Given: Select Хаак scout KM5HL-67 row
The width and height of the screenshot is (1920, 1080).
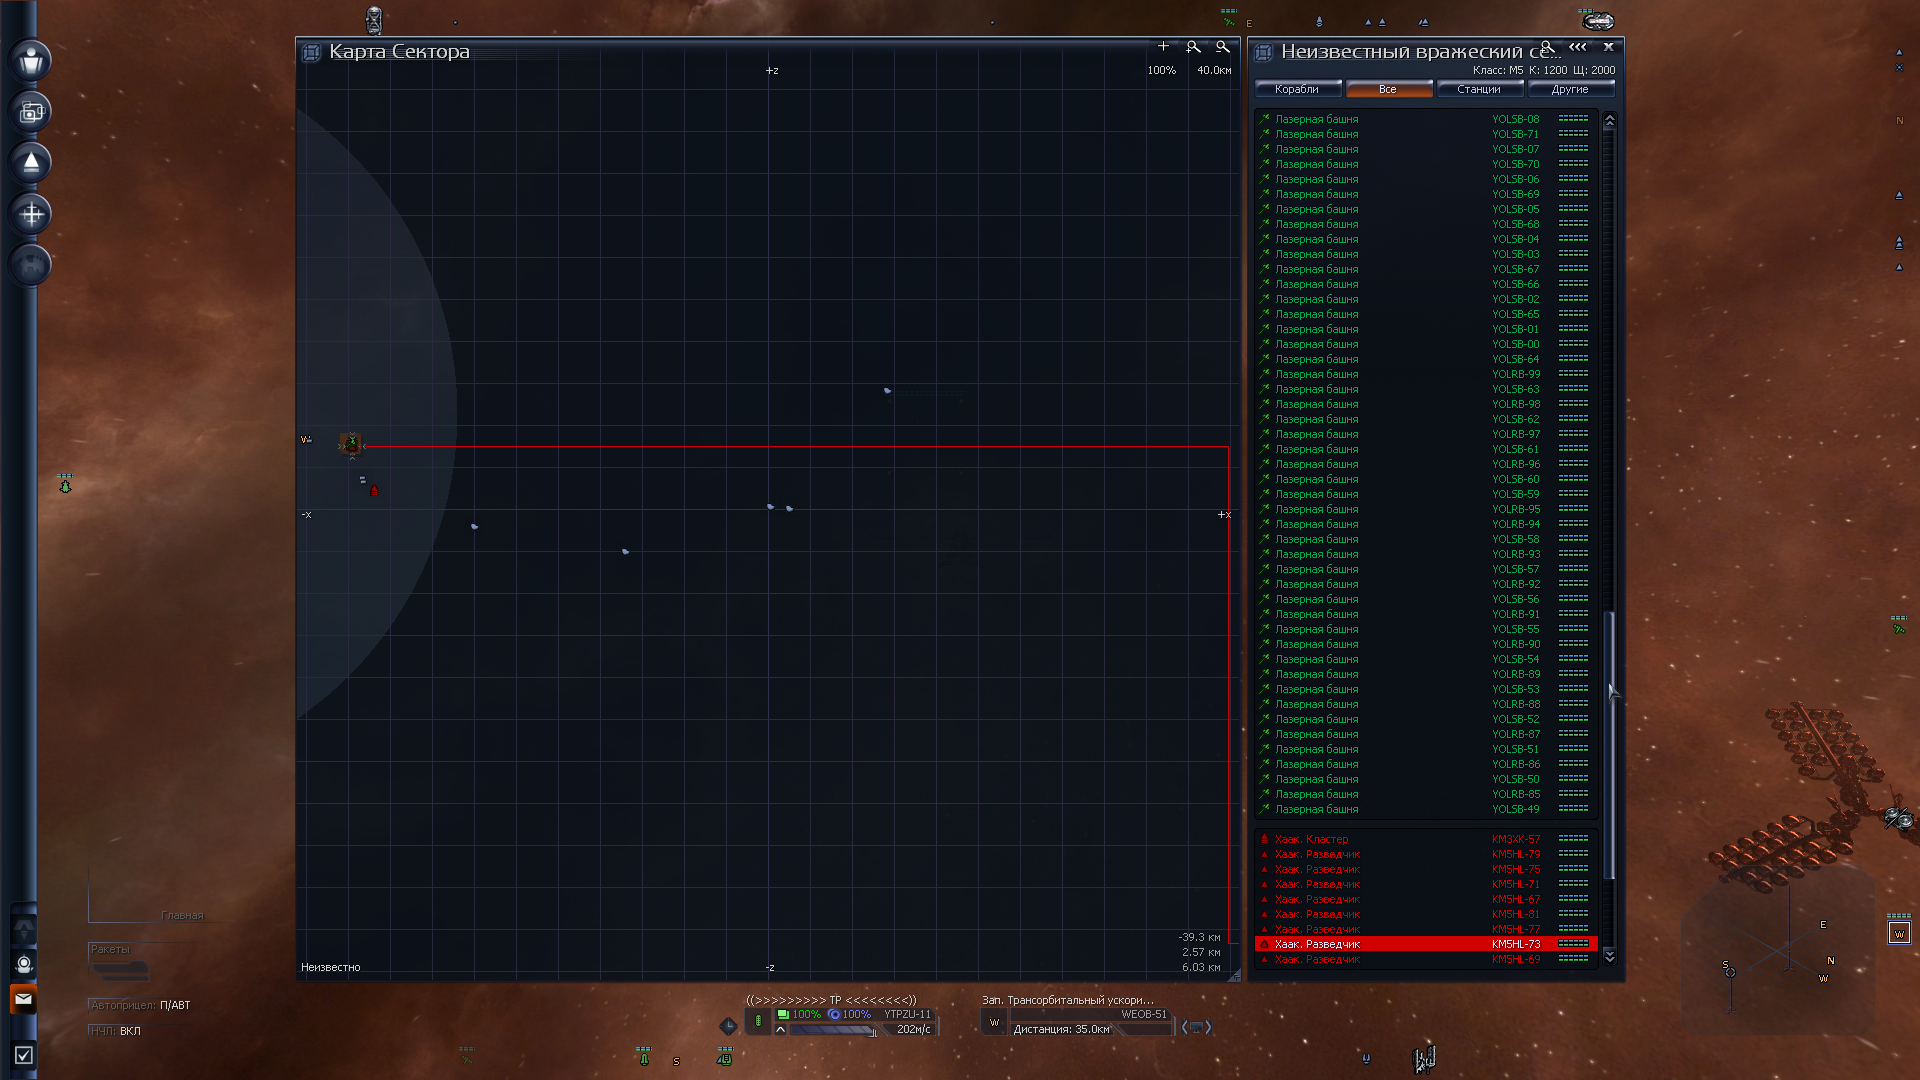Looking at the screenshot, I should pyautogui.click(x=1425, y=899).
